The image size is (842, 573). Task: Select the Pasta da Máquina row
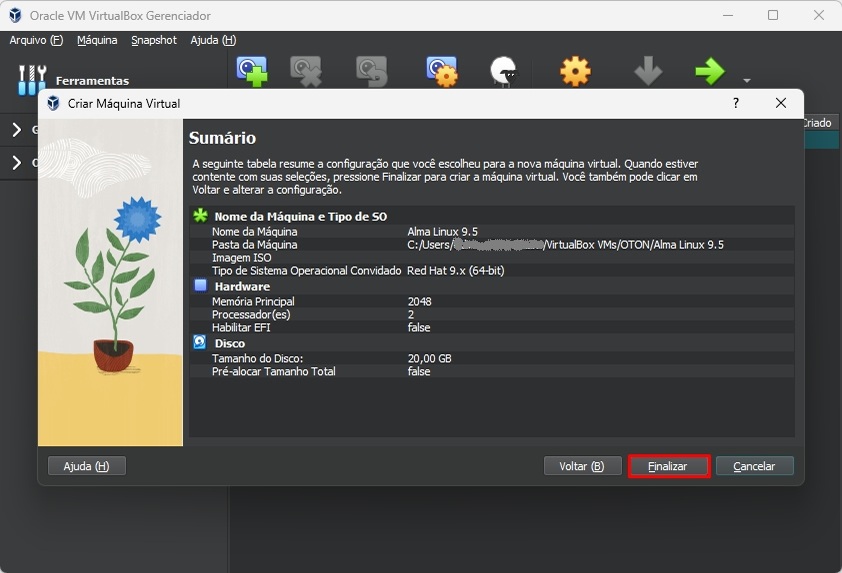pyautogui.click(x=491, y=244)
